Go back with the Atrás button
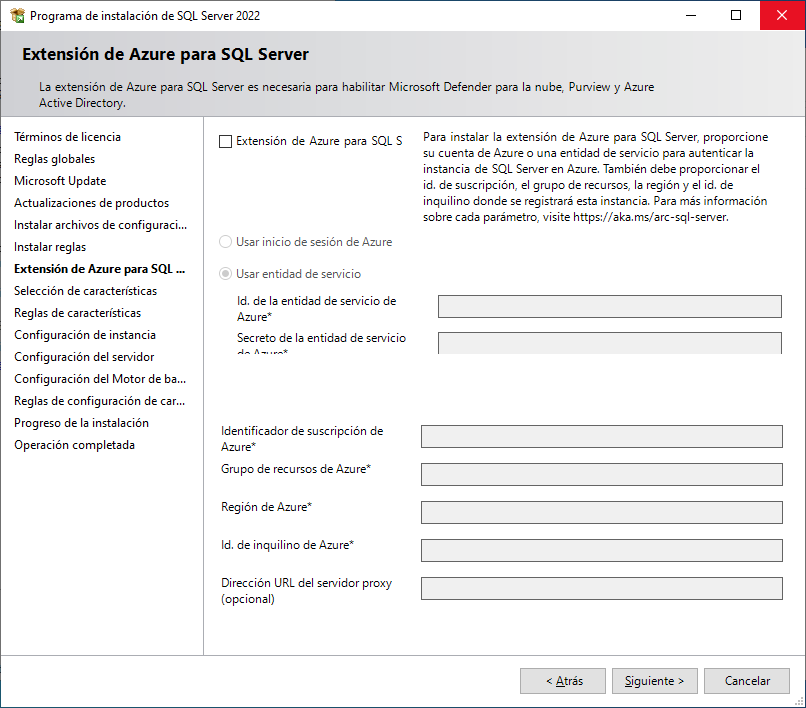 click(563, 681)
